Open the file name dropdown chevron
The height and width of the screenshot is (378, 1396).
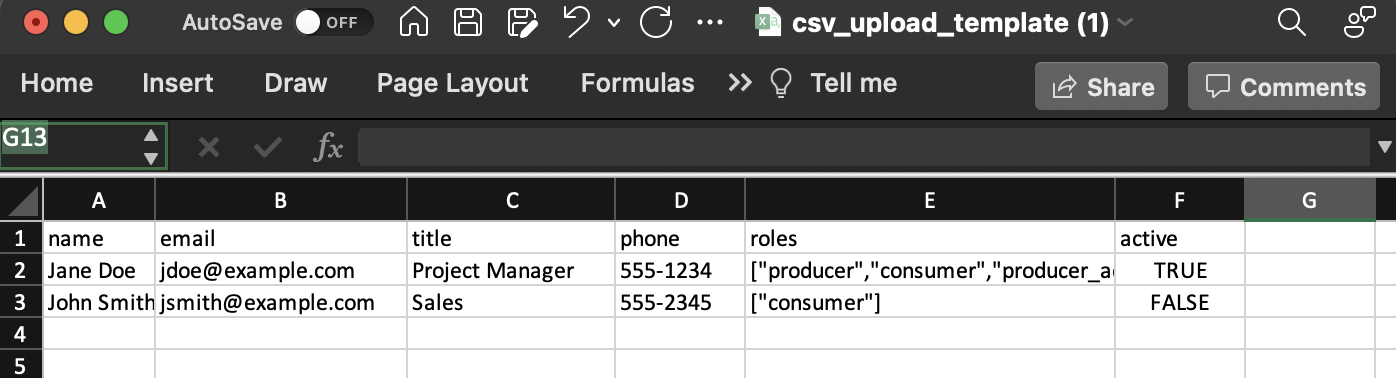click(x=1125, y=22)
